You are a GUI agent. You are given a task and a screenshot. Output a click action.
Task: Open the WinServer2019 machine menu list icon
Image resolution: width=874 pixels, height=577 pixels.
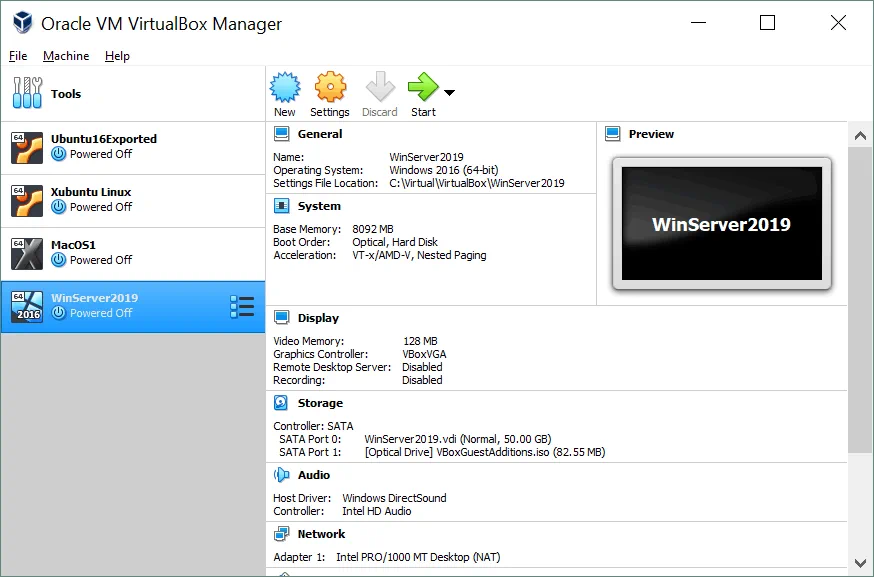pos(242,306)
